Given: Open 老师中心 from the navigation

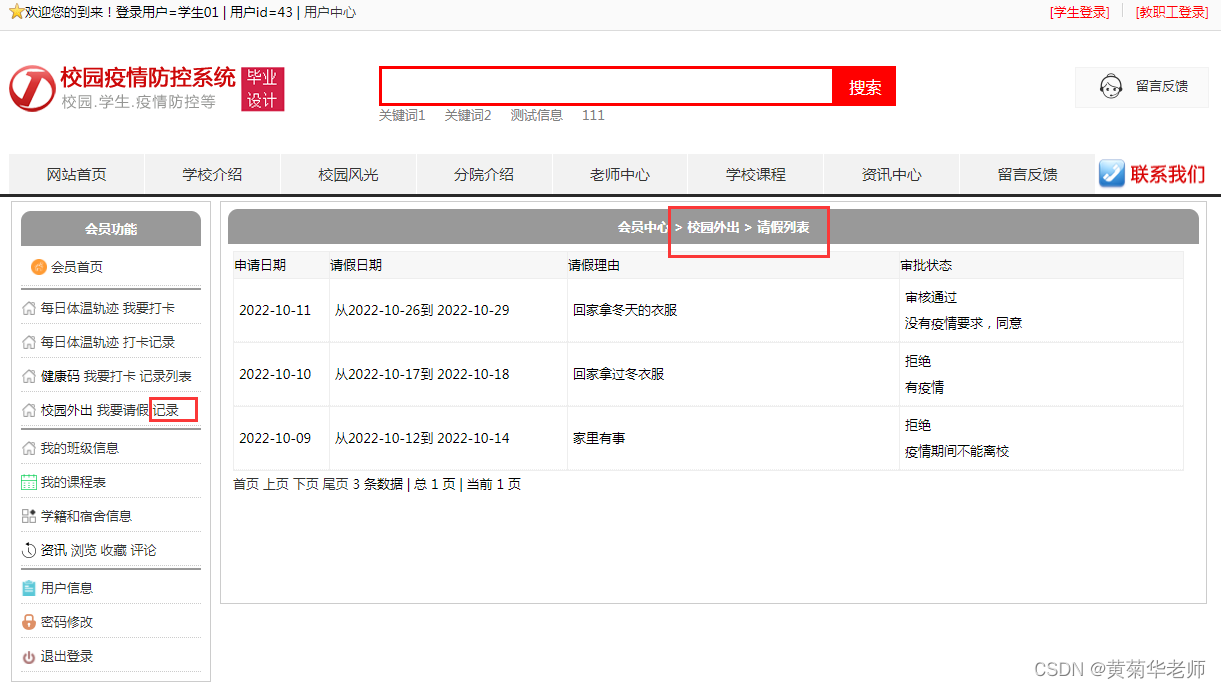Looking at the screenshot, I should [x=620, y=174].
